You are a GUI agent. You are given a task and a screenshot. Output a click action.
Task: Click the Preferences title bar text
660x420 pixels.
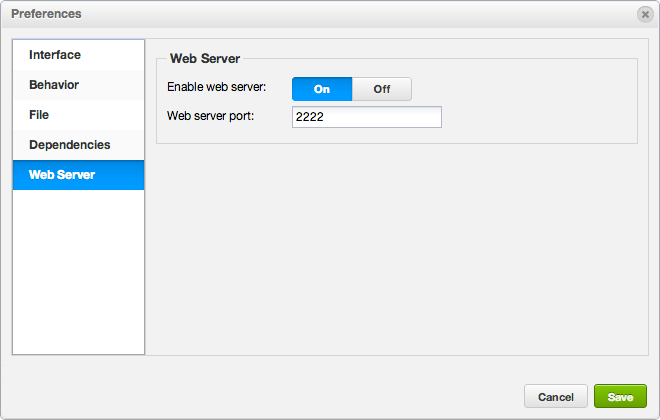[x=46, y=14]
